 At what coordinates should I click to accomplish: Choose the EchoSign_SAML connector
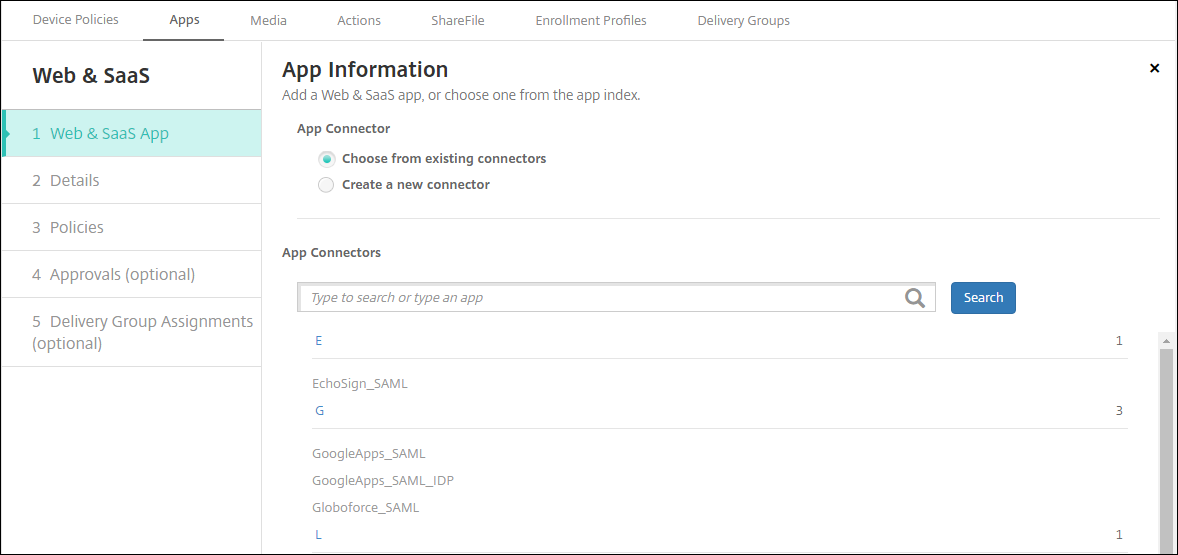pos(360,384)
